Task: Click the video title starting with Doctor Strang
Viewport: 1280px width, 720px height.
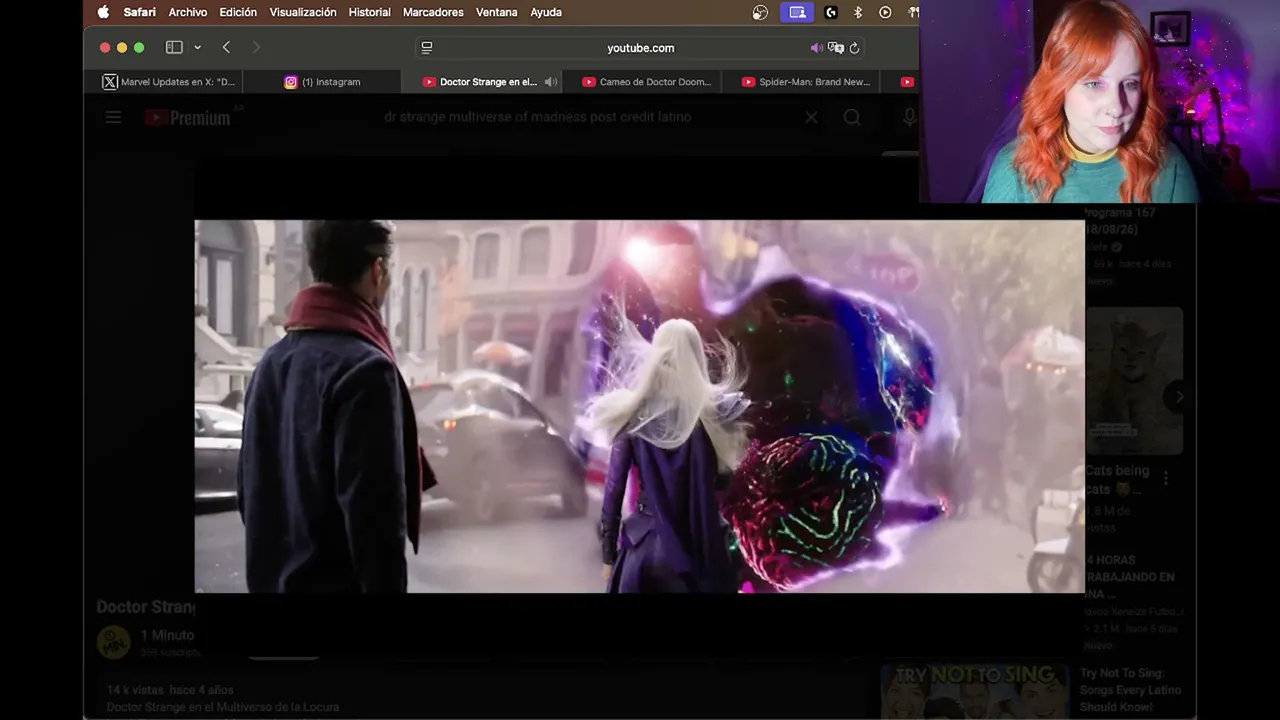Action: point(146,607)
